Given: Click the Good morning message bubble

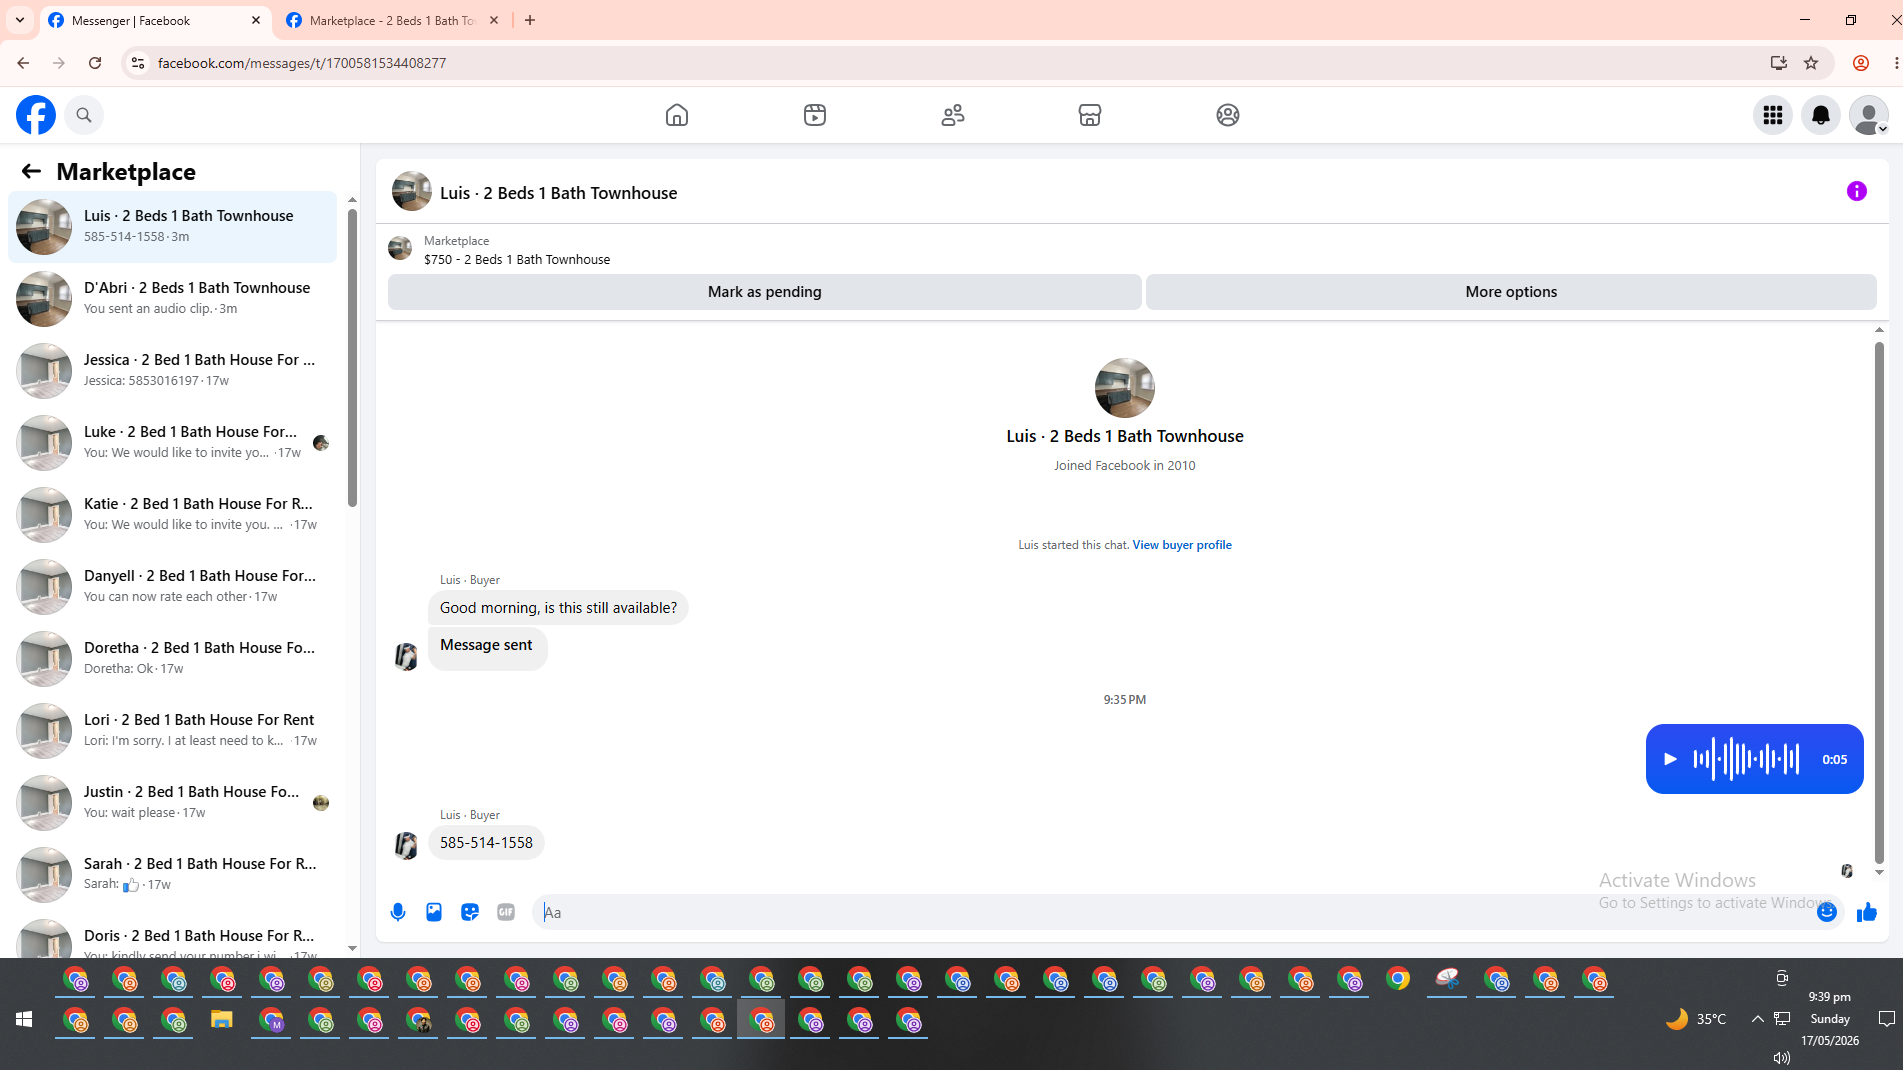Looking at the screenshot, I should point(558,608).
